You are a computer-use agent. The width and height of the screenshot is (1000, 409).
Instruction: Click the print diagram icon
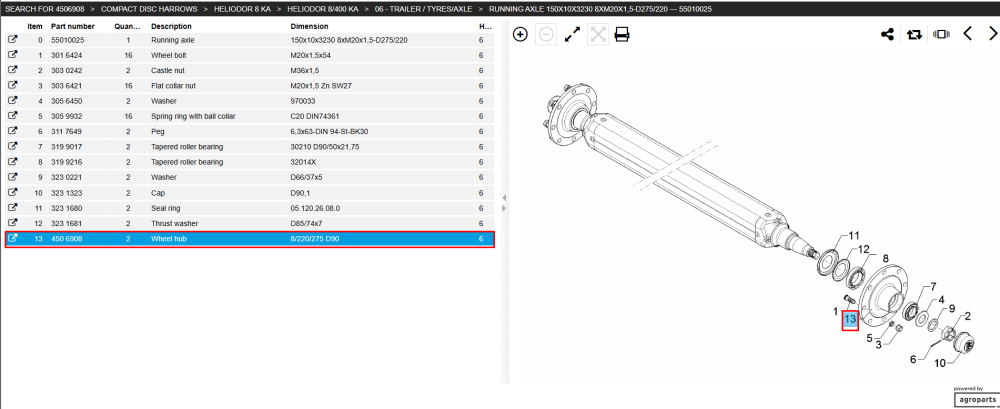pyautogui.click(x=622, y=34)
